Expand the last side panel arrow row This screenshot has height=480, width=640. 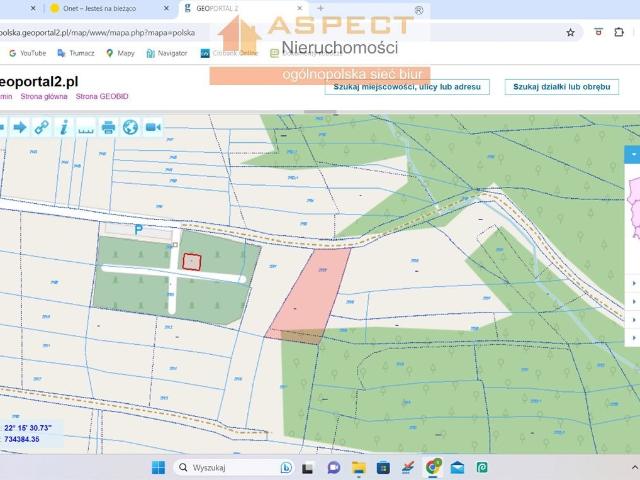point(635,339)
